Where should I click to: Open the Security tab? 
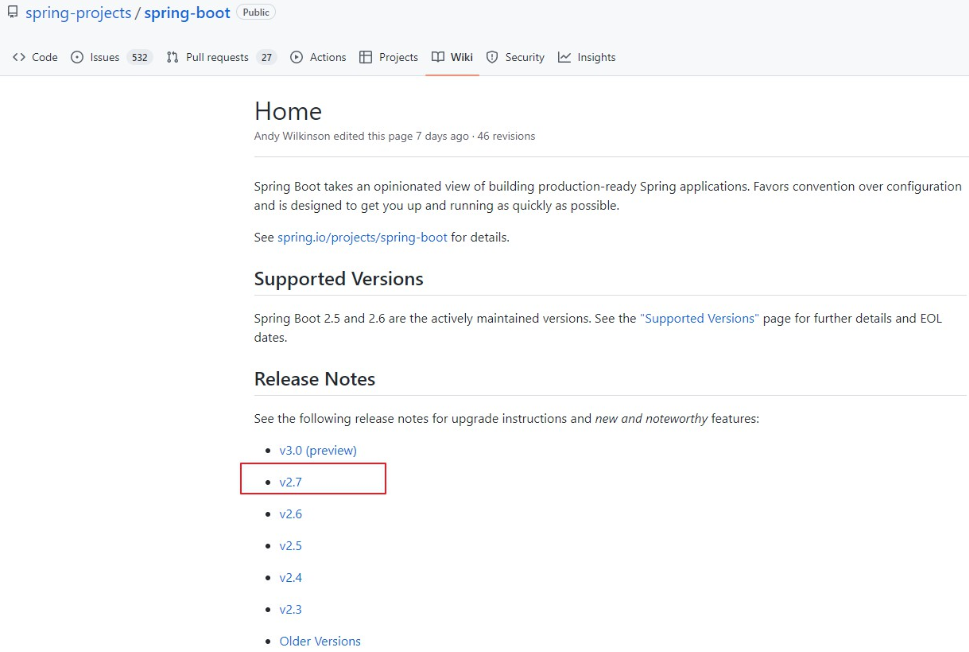coord(515,57)
